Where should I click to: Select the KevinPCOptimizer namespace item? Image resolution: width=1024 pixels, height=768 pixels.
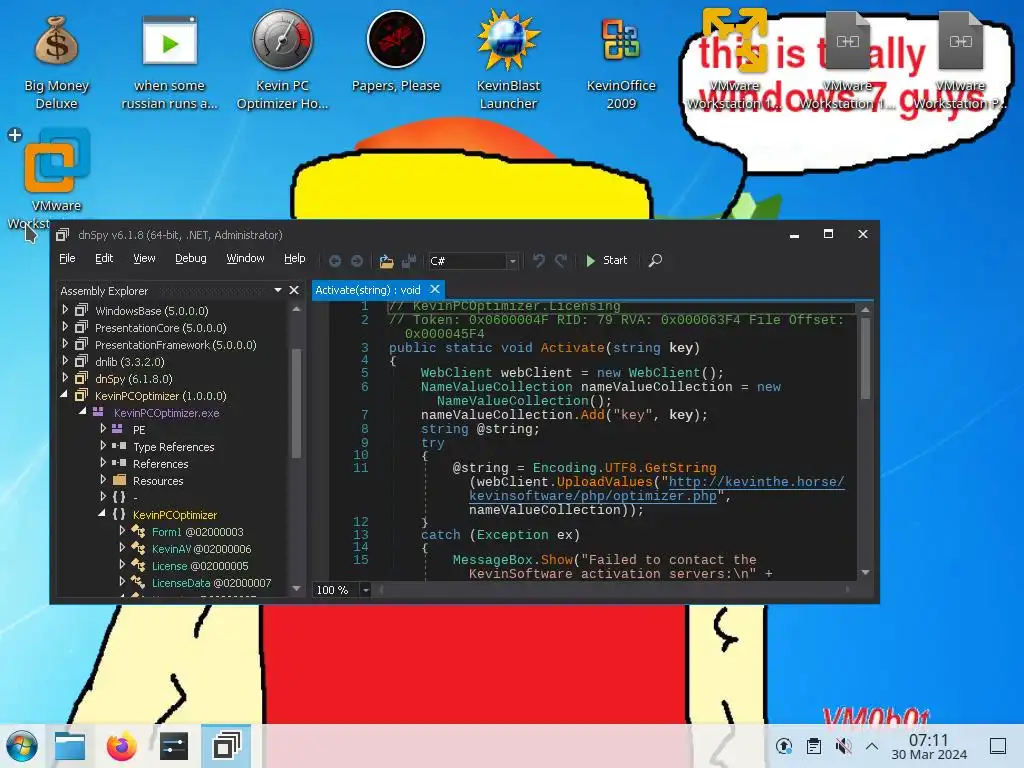pyautogui.click(x=174, y=515)
